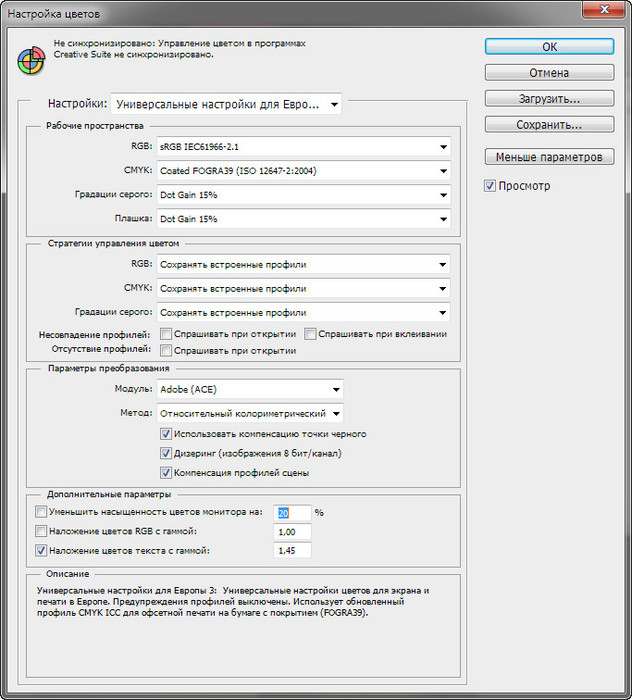
Task: Open the Настройки preset dropdown
Action: coord(226,104)
